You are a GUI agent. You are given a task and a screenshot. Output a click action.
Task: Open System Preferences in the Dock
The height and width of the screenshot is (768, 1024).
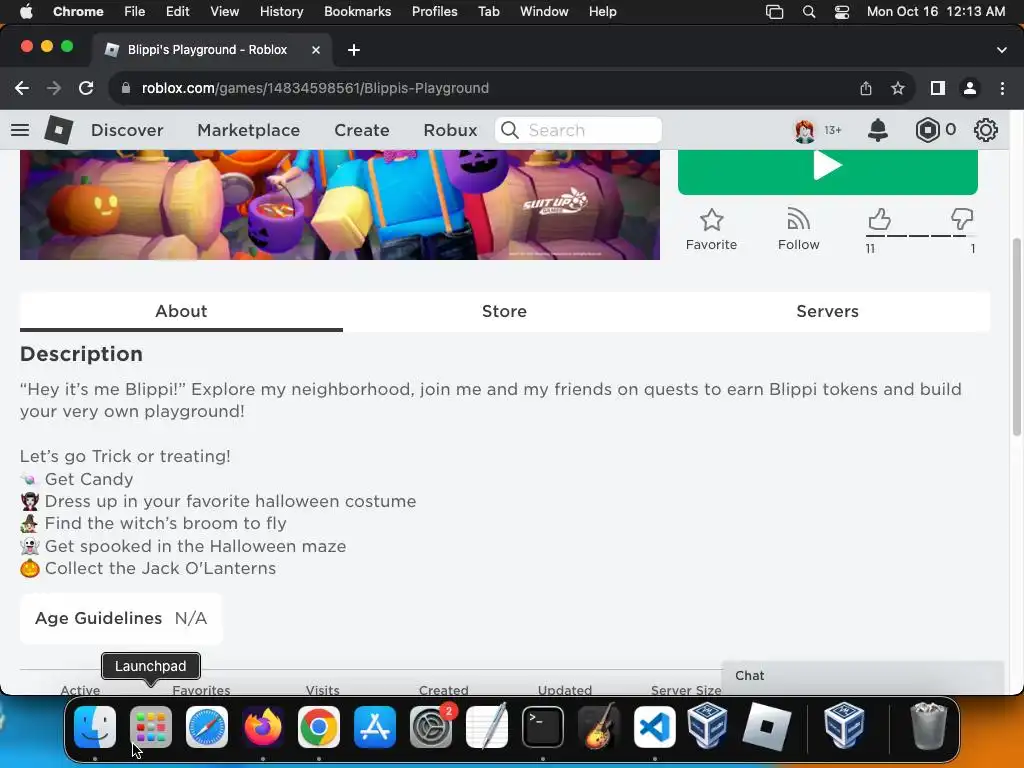click(431, 727)
